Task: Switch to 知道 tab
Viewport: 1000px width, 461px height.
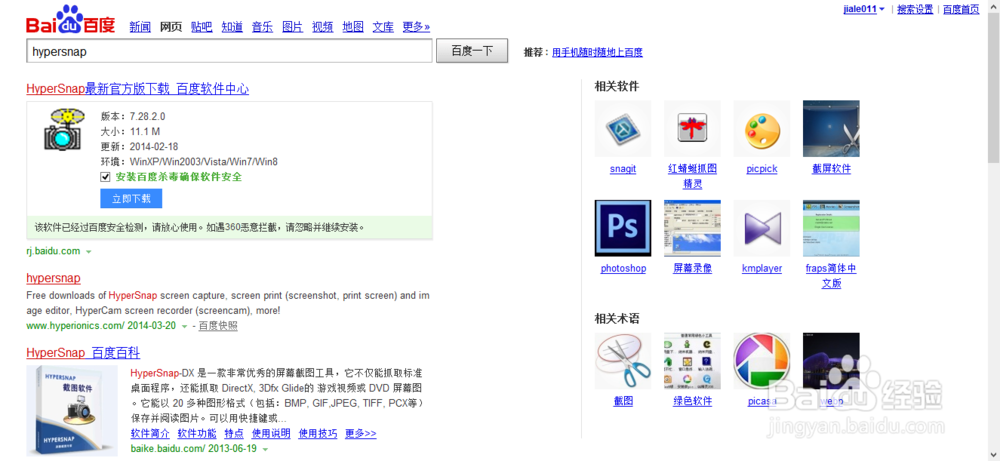Action: coord(232,27)
